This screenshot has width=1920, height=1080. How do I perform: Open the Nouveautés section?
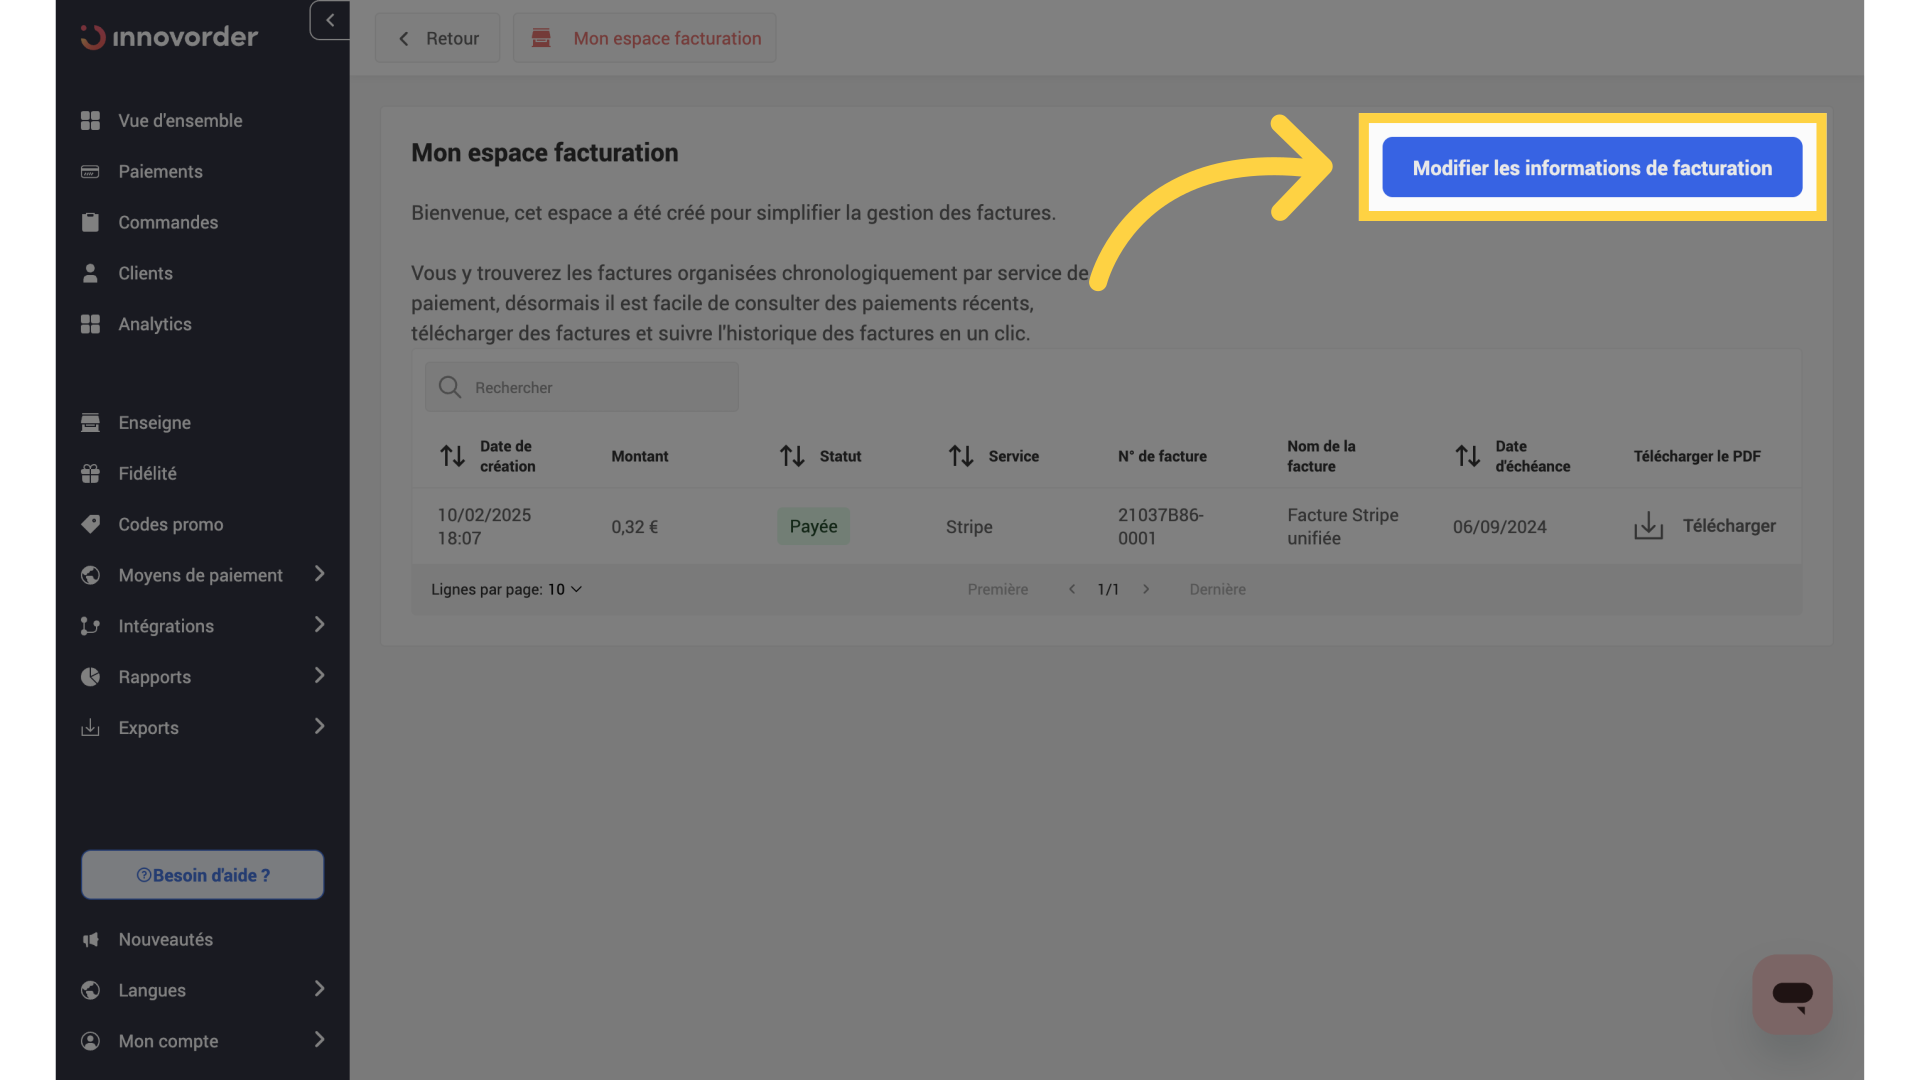(x=165, y=939)
